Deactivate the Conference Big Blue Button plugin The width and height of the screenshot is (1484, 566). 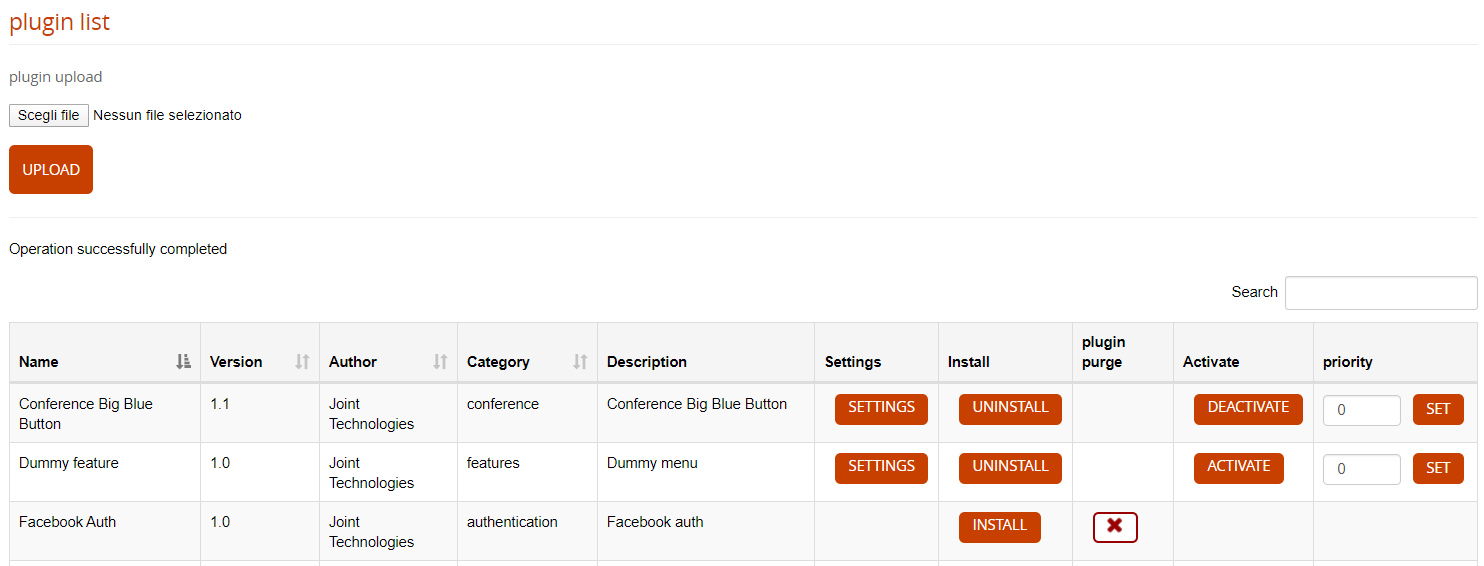[1248, 409]
